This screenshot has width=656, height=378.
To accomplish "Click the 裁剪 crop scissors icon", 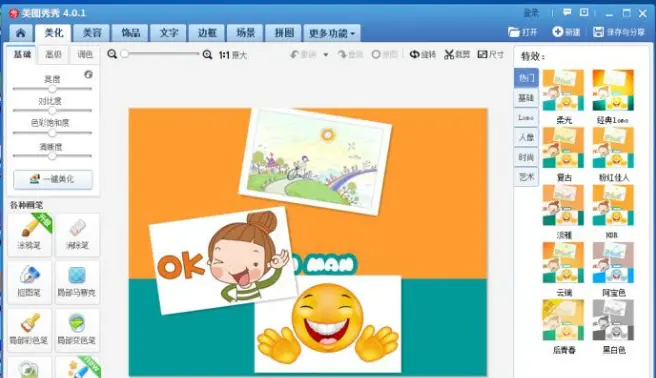I will 449,54.
